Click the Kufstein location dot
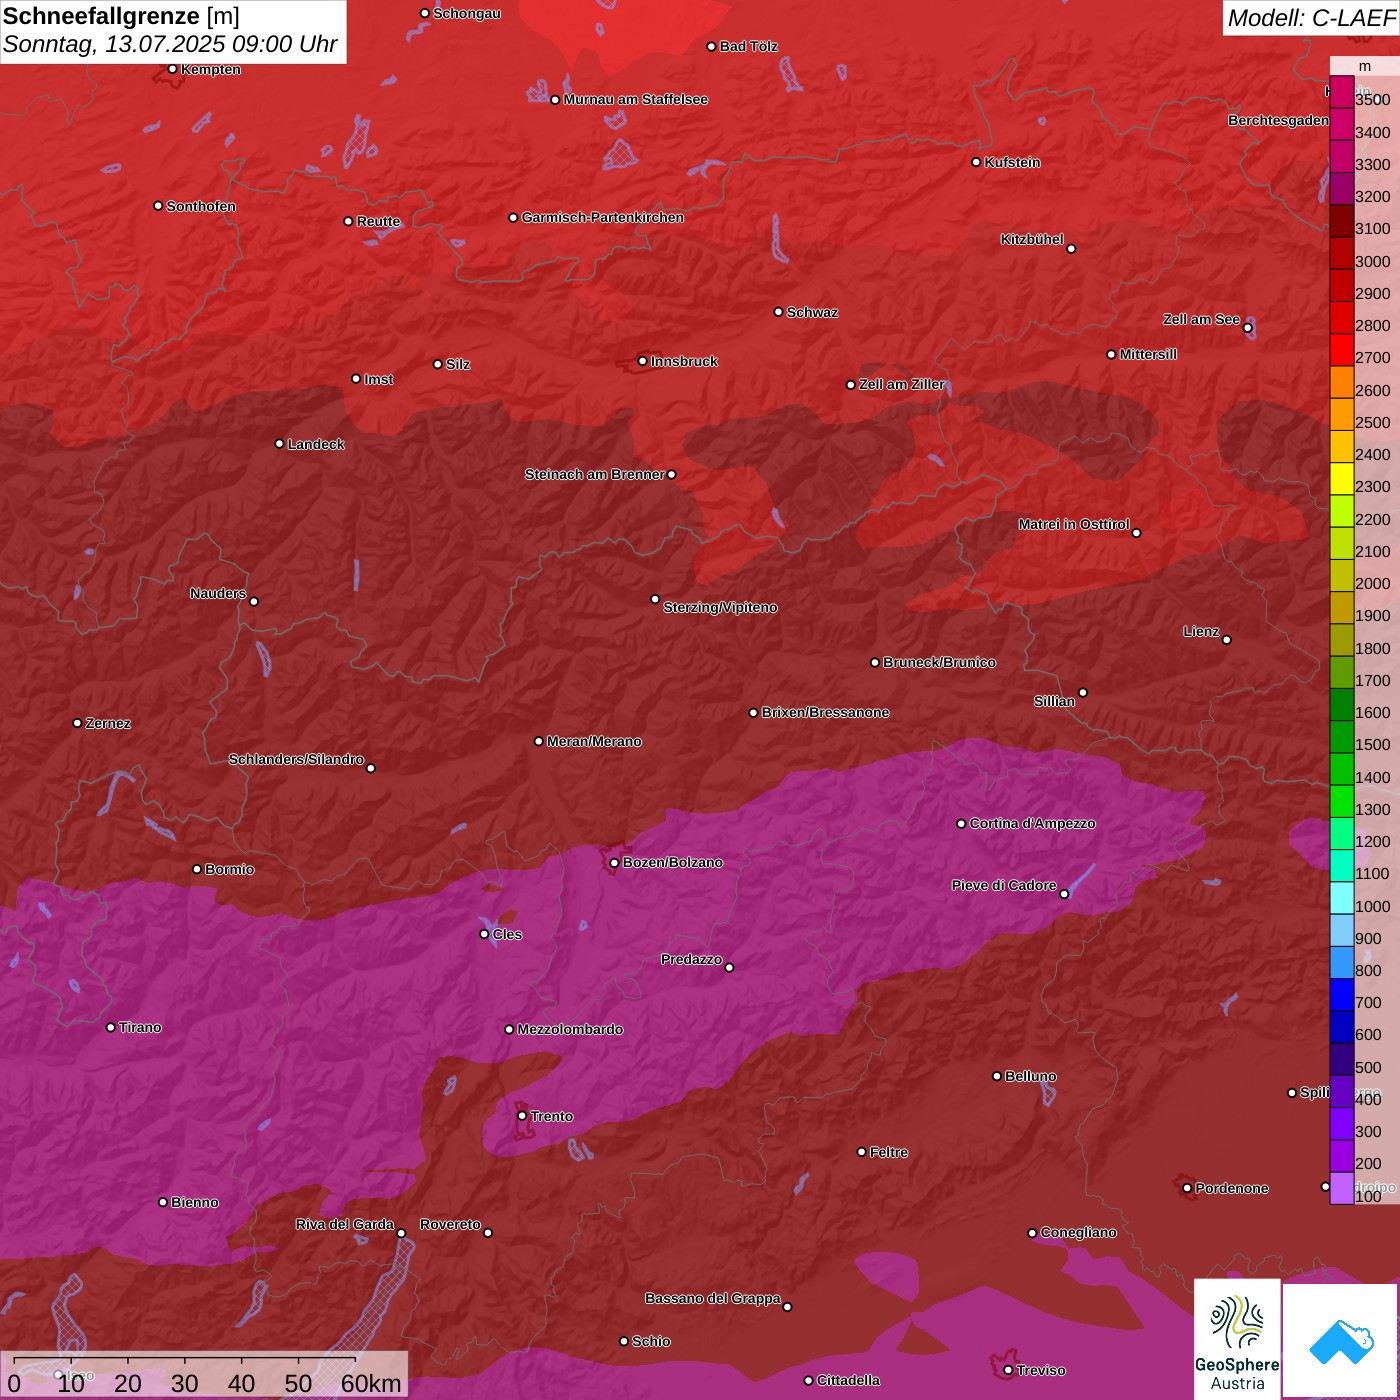Viewport: 1400px width, 1400px height. pyautogui.click(x=976, y=162)
